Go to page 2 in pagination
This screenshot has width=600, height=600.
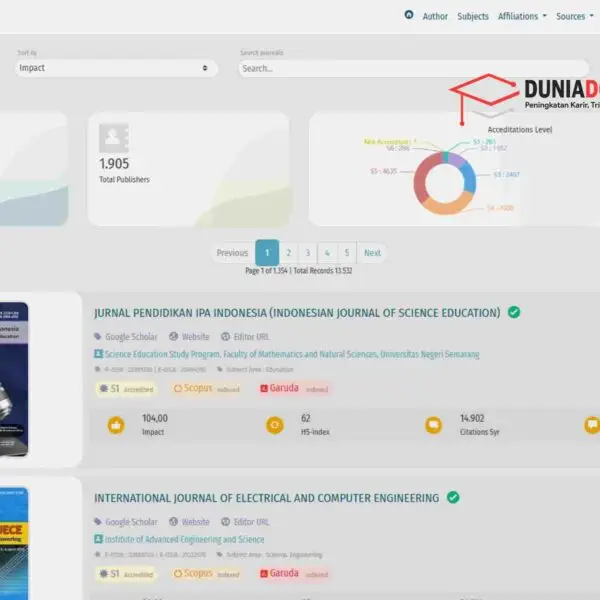(x=289, y=253)
